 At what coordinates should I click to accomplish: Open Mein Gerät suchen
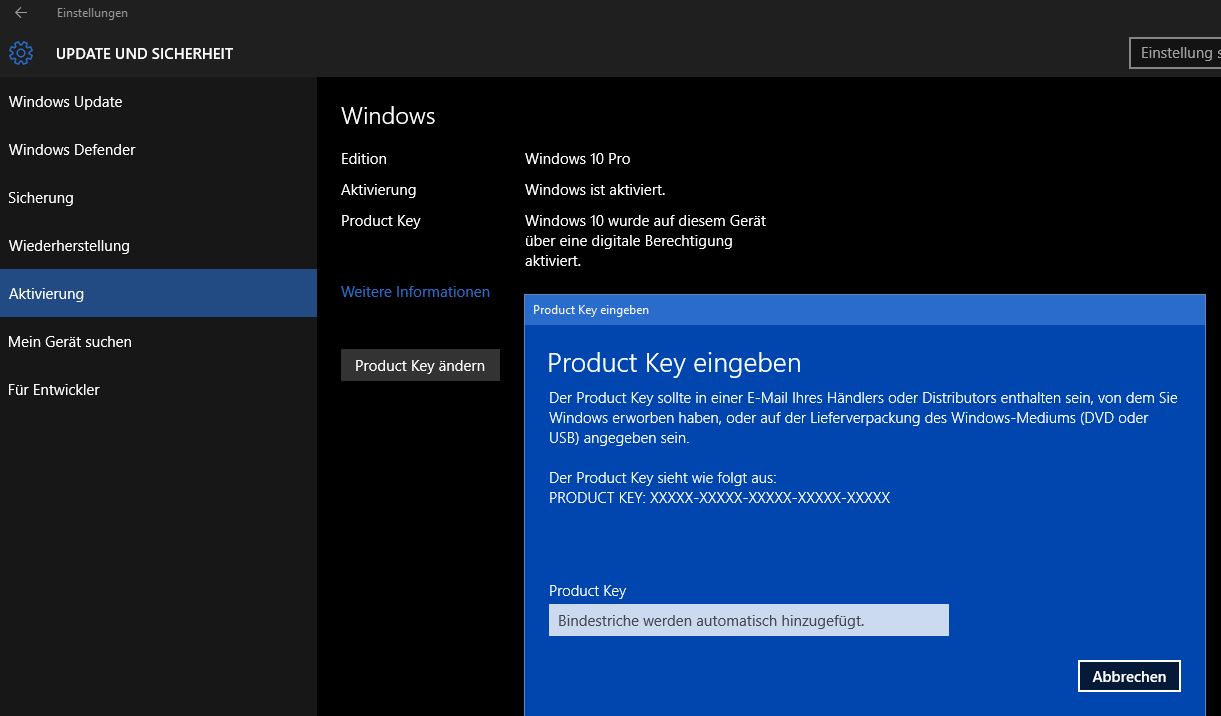tap(158, 342)
